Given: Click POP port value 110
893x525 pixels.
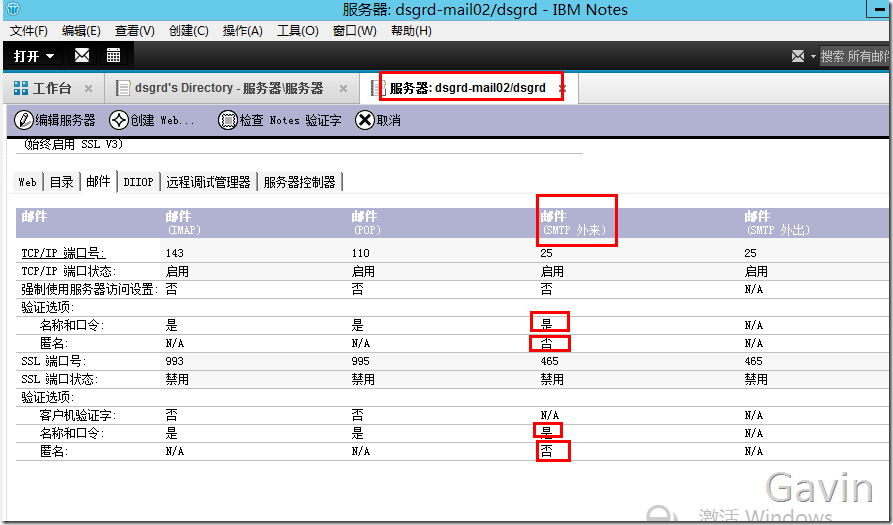Looking at the screenshot, I should (361, 253).
